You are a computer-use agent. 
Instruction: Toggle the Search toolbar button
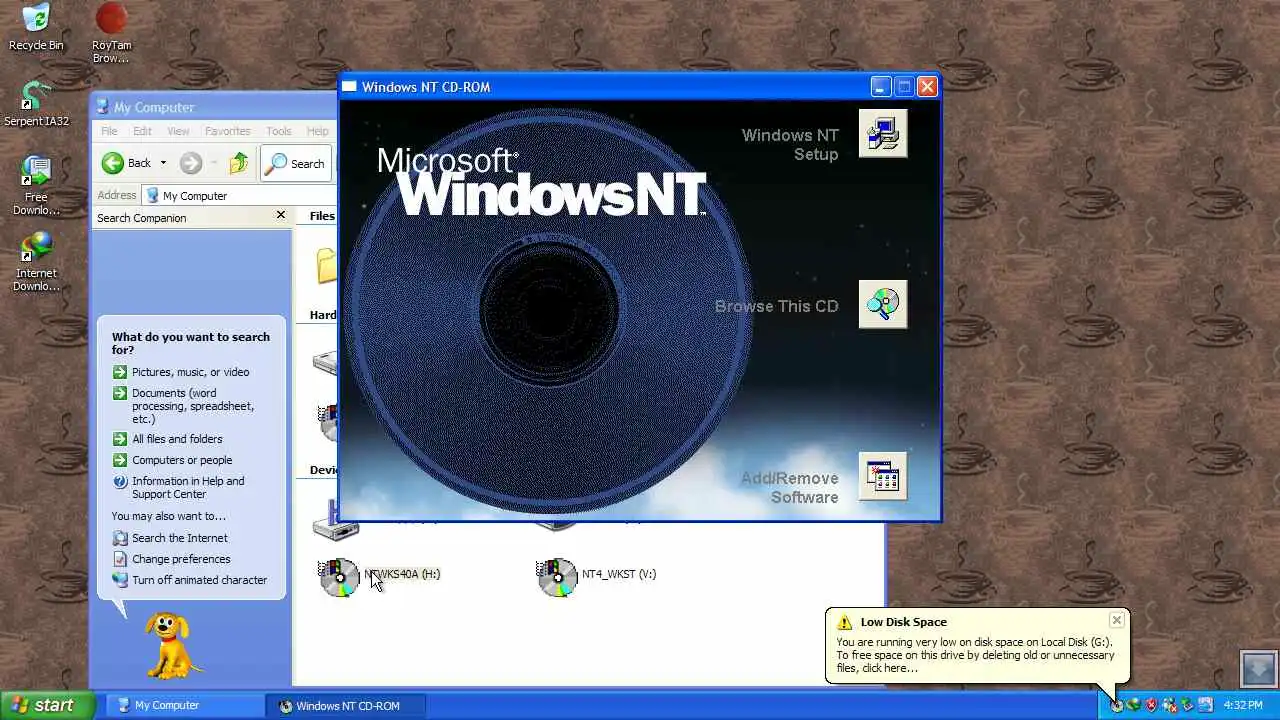296,163
